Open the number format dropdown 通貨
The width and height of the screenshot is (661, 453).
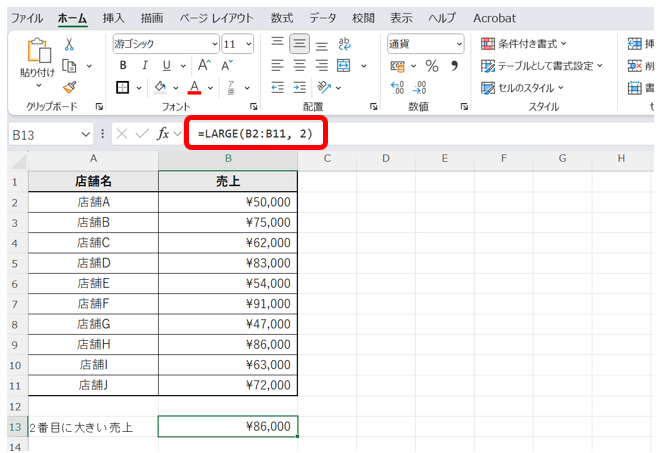tap(459, 44)
